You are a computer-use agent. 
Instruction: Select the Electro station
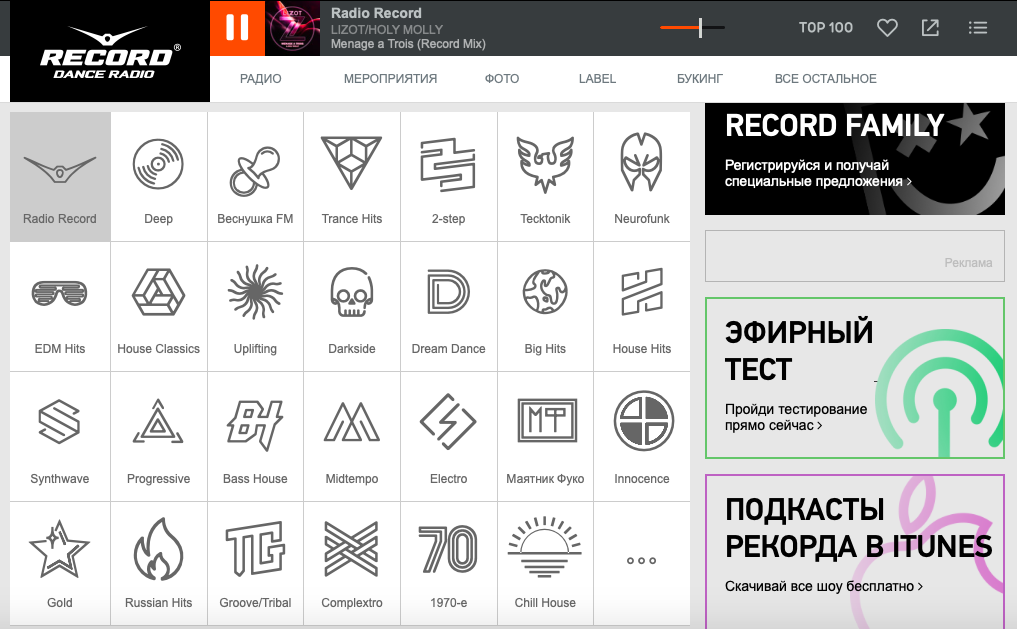click(x=449, y=436)
